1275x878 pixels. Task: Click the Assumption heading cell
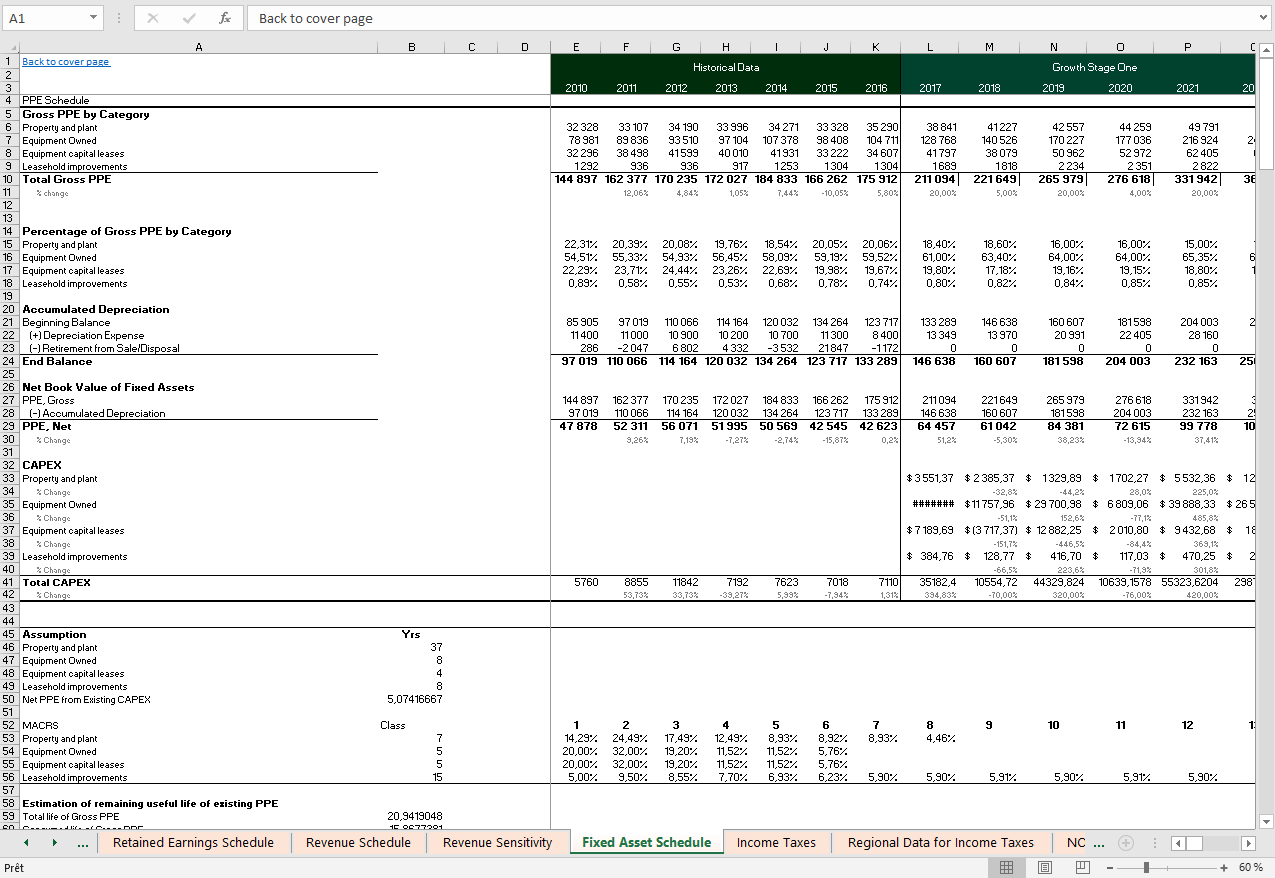[54, 634]
